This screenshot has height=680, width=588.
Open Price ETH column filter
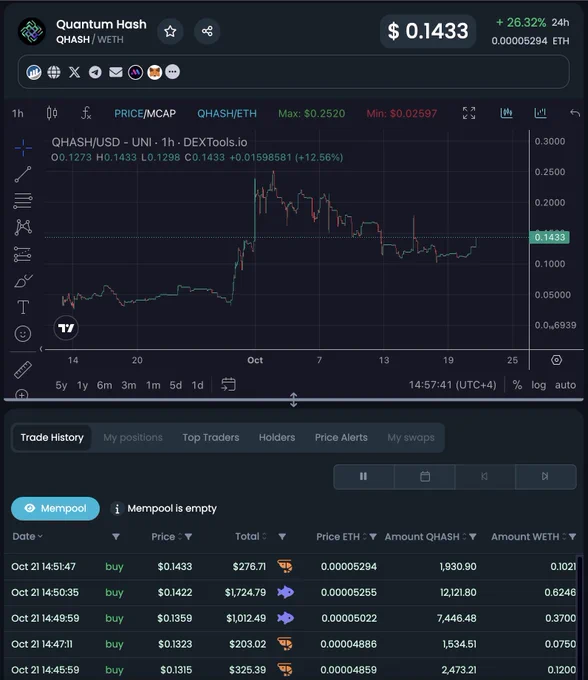373,537
